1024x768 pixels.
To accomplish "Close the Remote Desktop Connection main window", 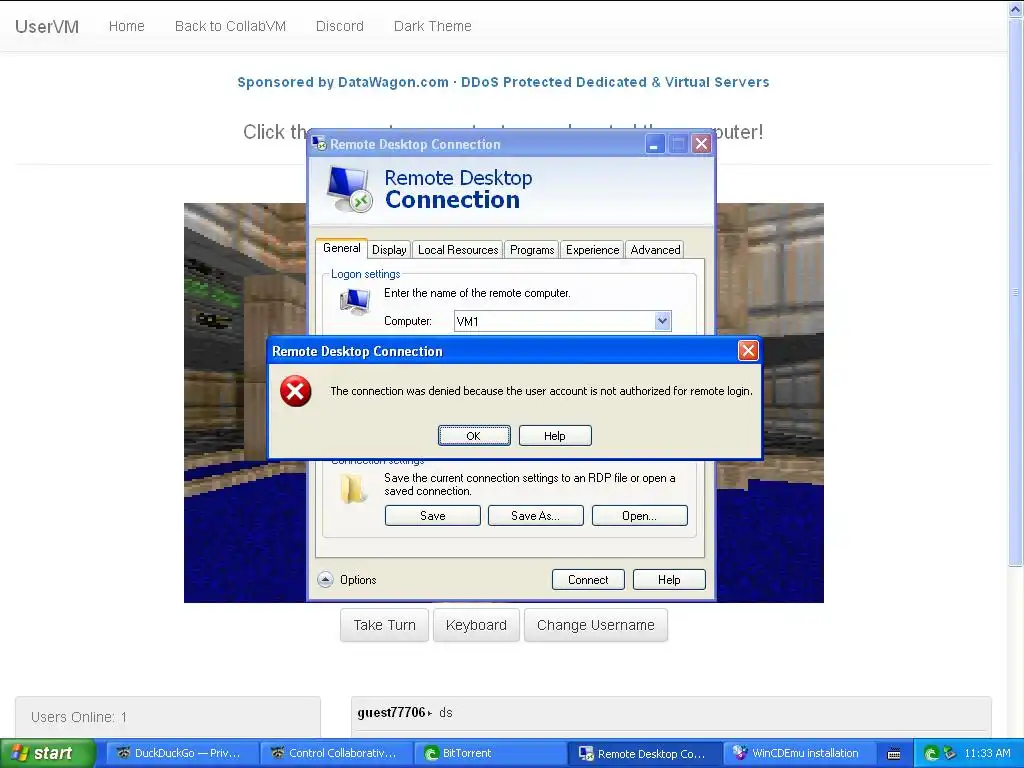I will (x=701, y=144).
